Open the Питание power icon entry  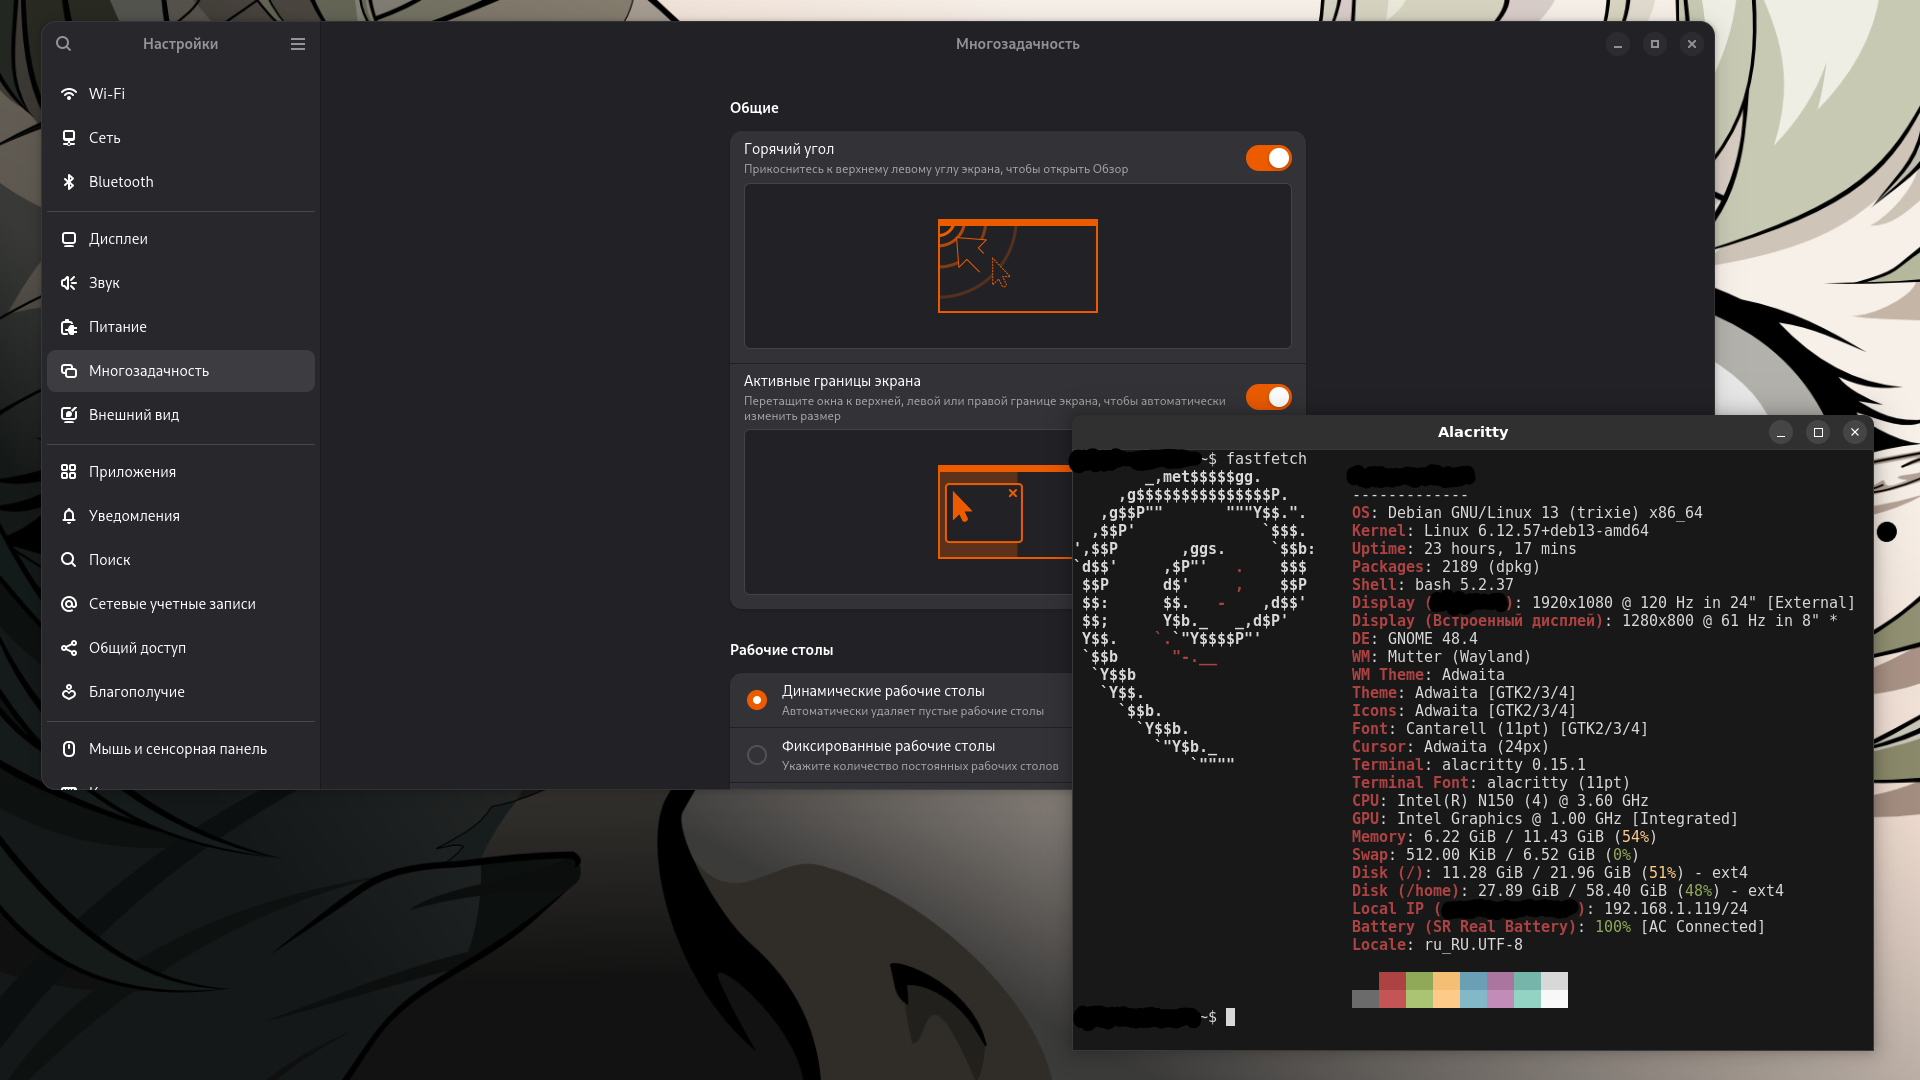(69, 327)
